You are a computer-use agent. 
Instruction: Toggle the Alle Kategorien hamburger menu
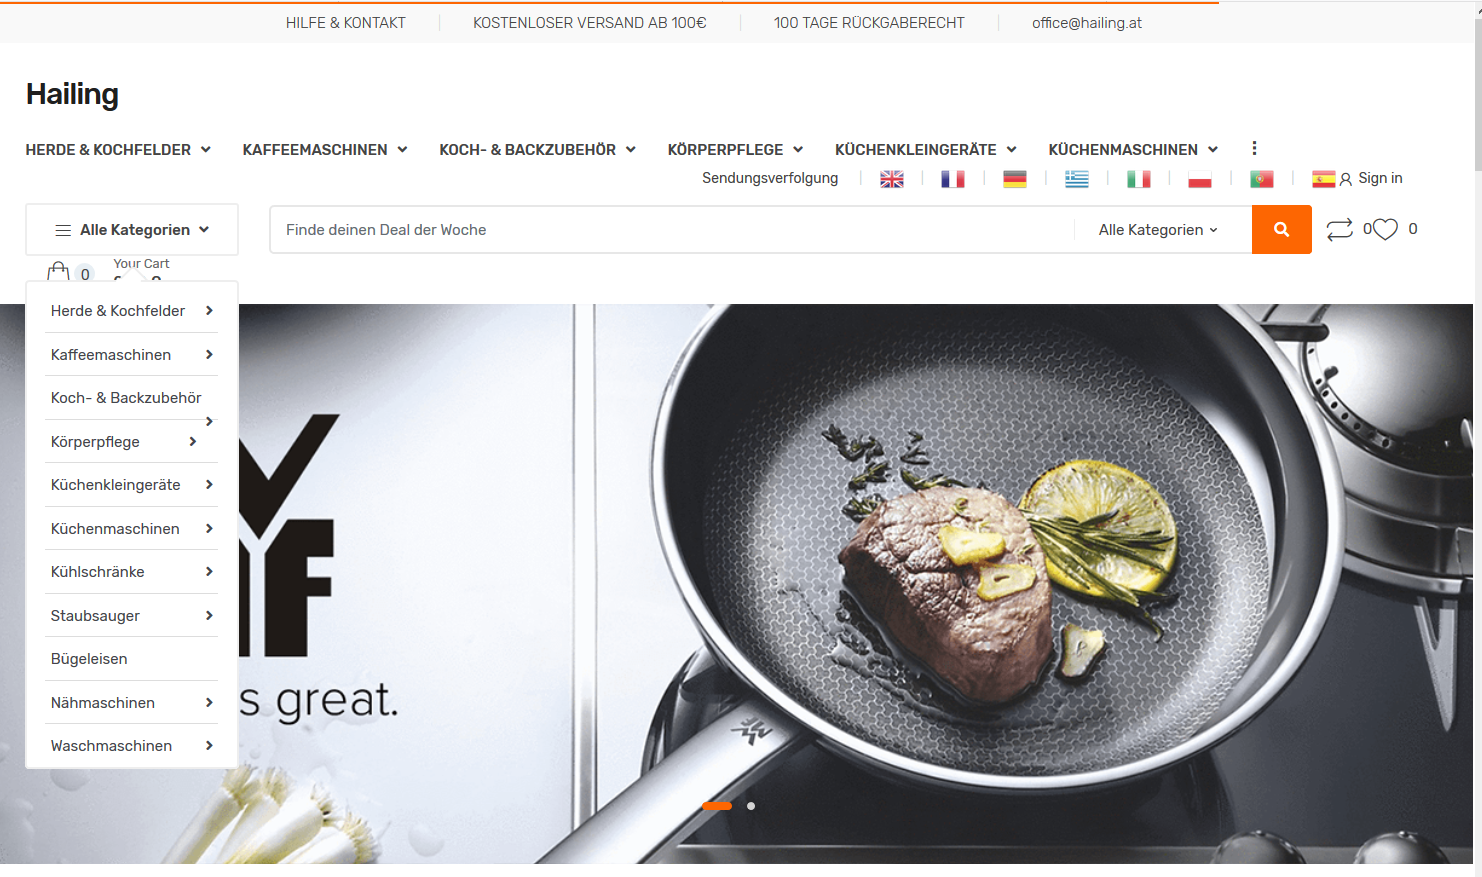(132, 230)
